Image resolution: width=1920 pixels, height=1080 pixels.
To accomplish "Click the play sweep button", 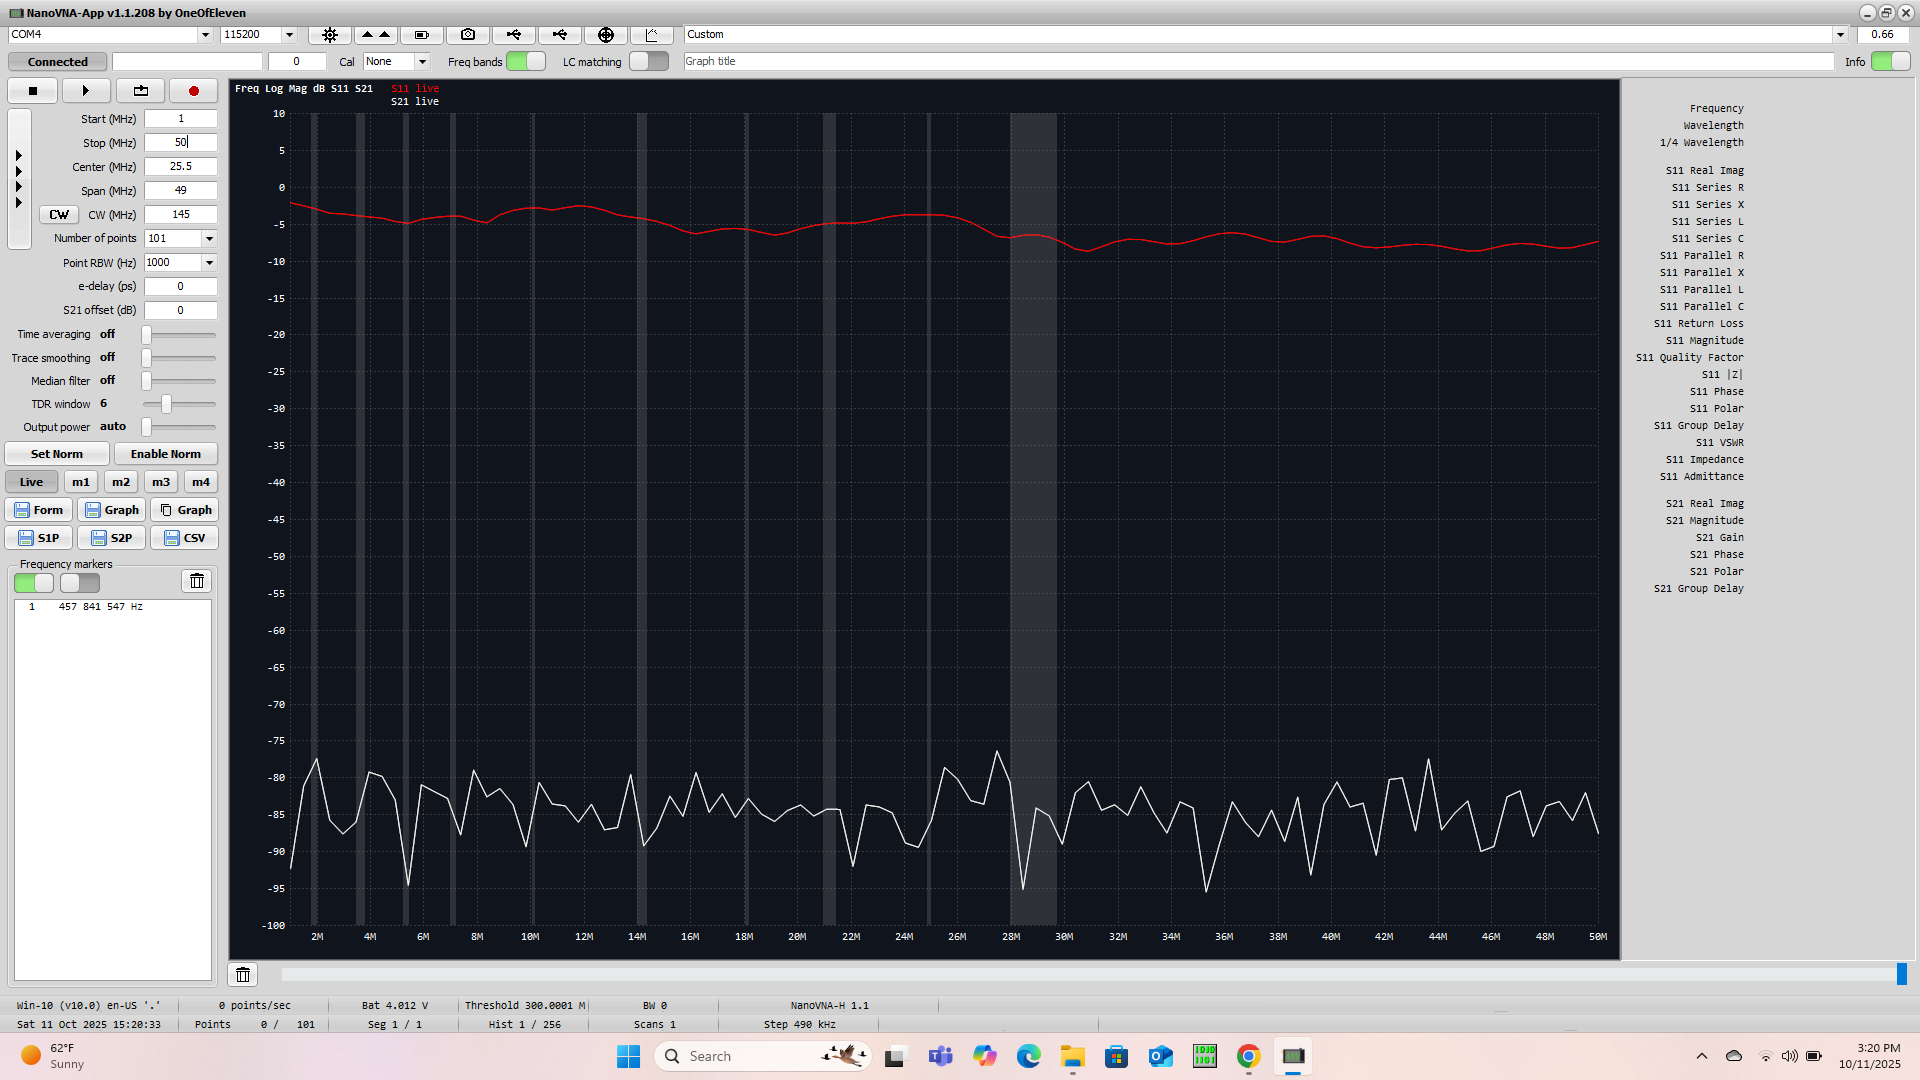I will 86,91.
